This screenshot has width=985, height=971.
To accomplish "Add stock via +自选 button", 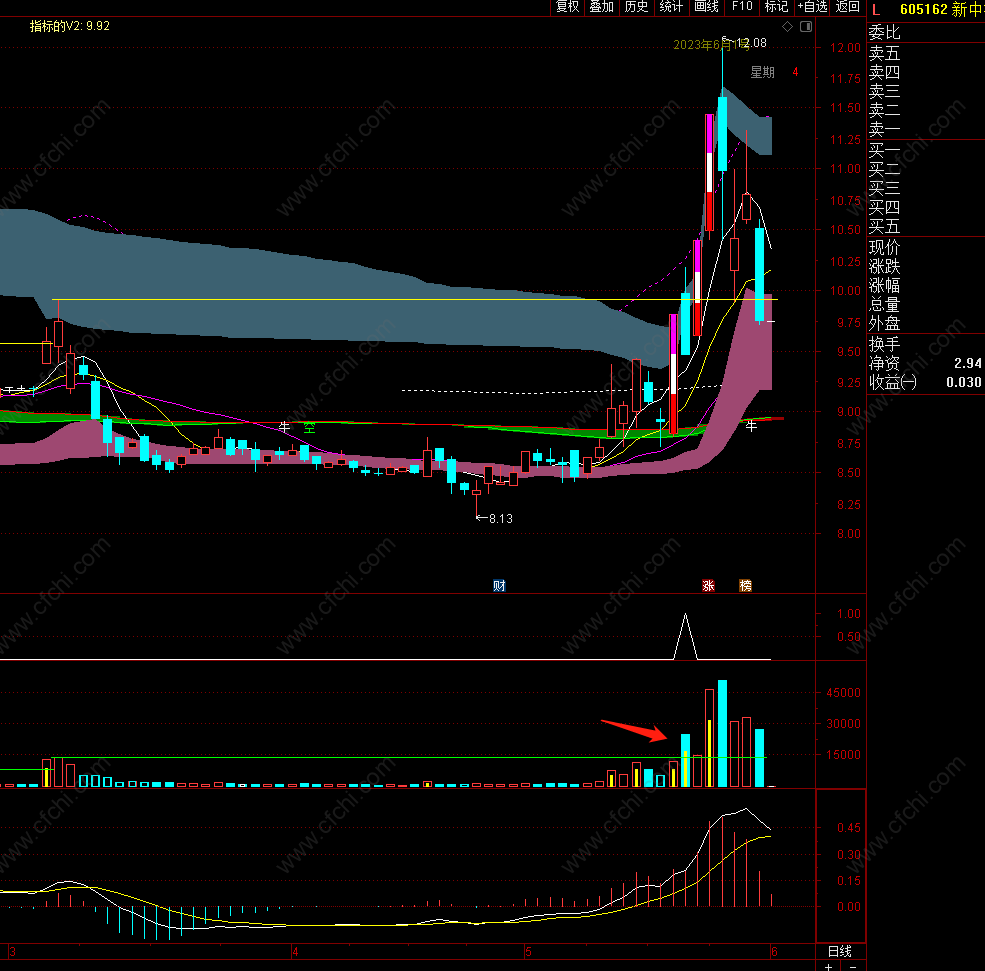I will [x=812, y=7].
